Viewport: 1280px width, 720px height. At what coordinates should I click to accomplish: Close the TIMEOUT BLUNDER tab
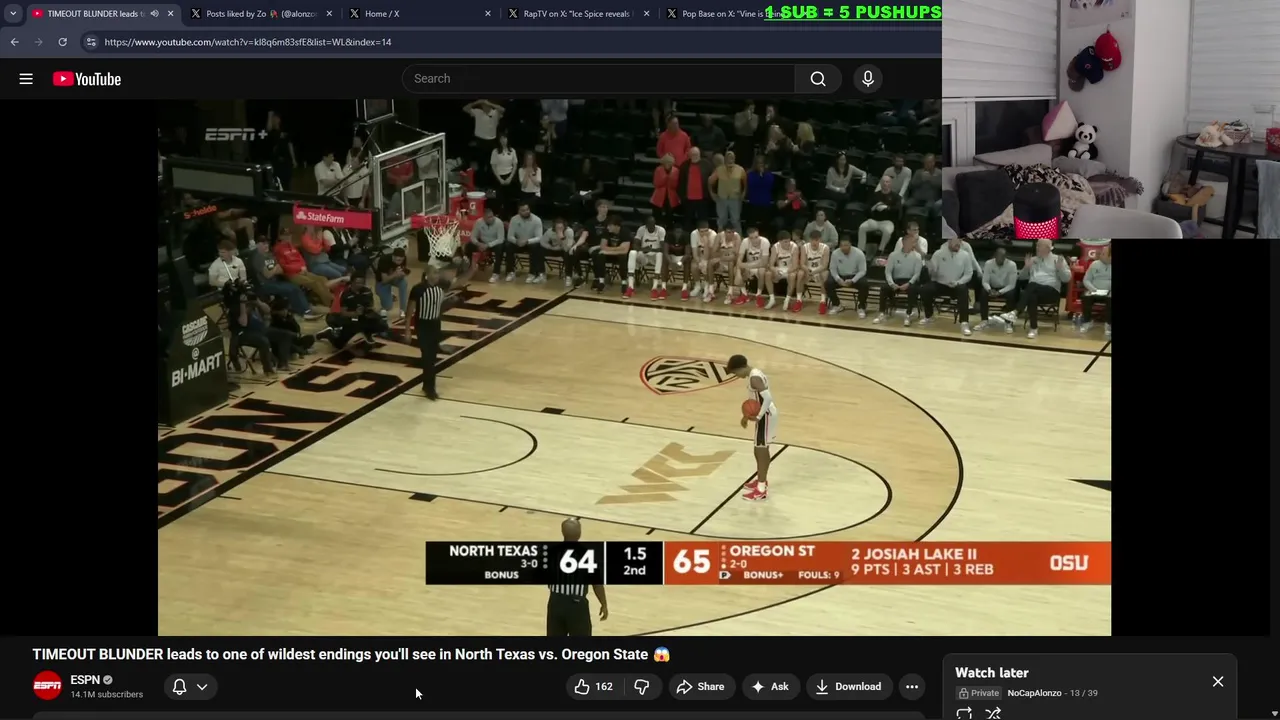click(x=170, y=14)
